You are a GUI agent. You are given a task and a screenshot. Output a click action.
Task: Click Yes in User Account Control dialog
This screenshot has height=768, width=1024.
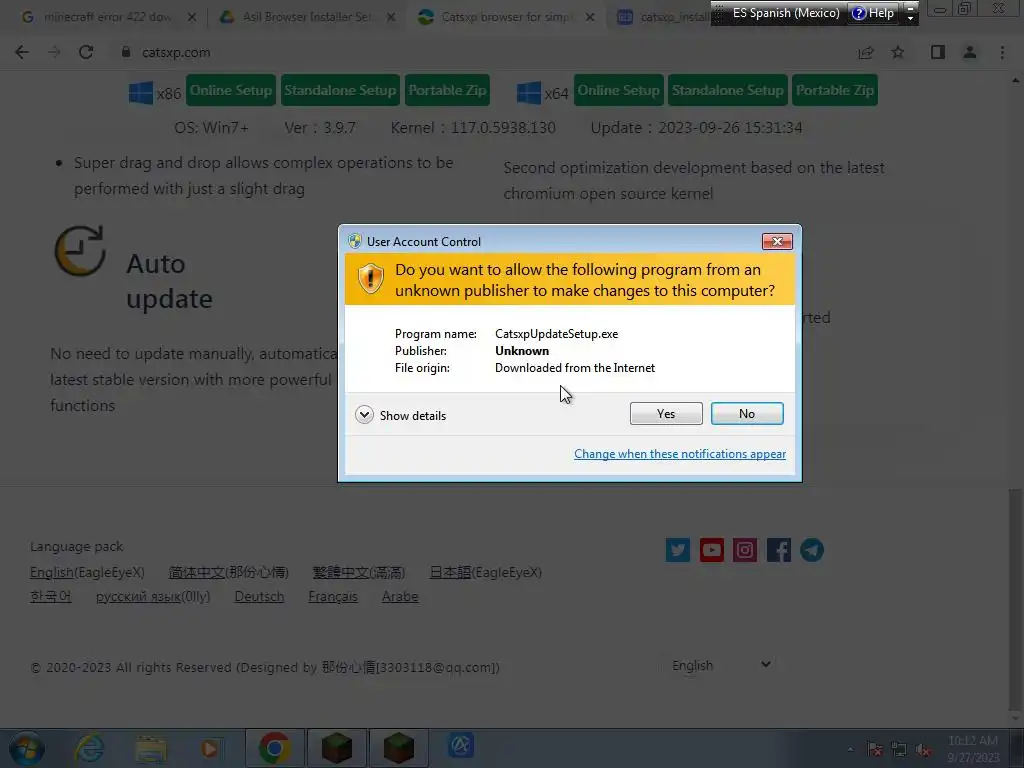[x=665, y=413]
